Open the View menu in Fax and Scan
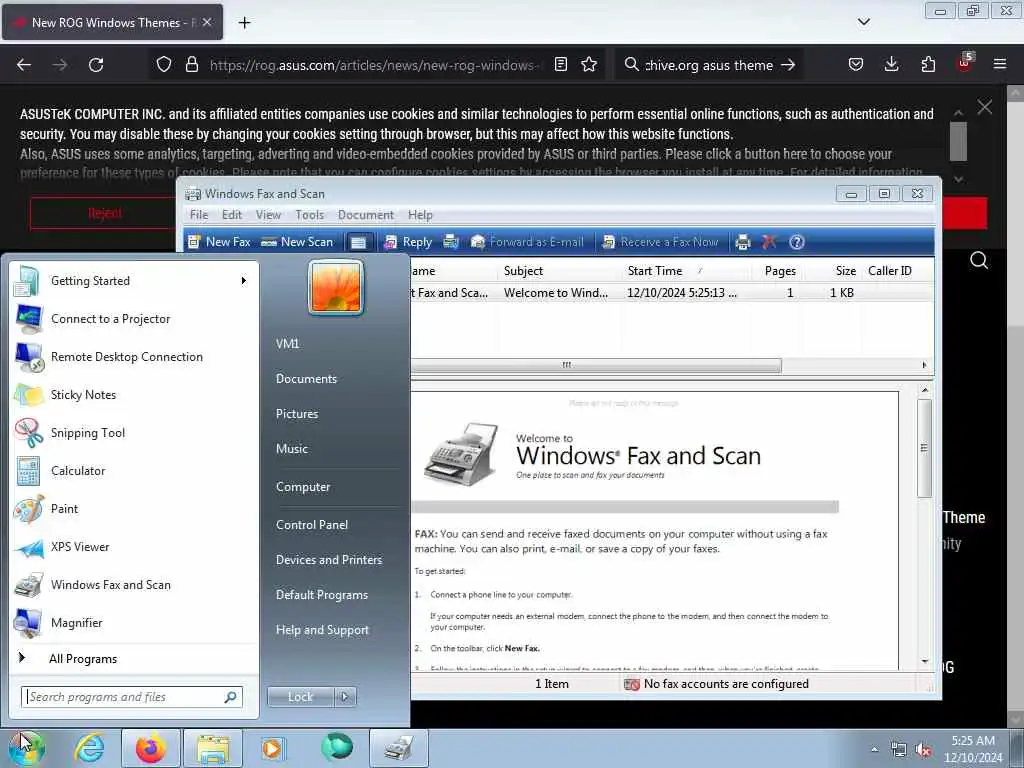This screenshot has width=1024, height=768. click(x=268, y=215)
